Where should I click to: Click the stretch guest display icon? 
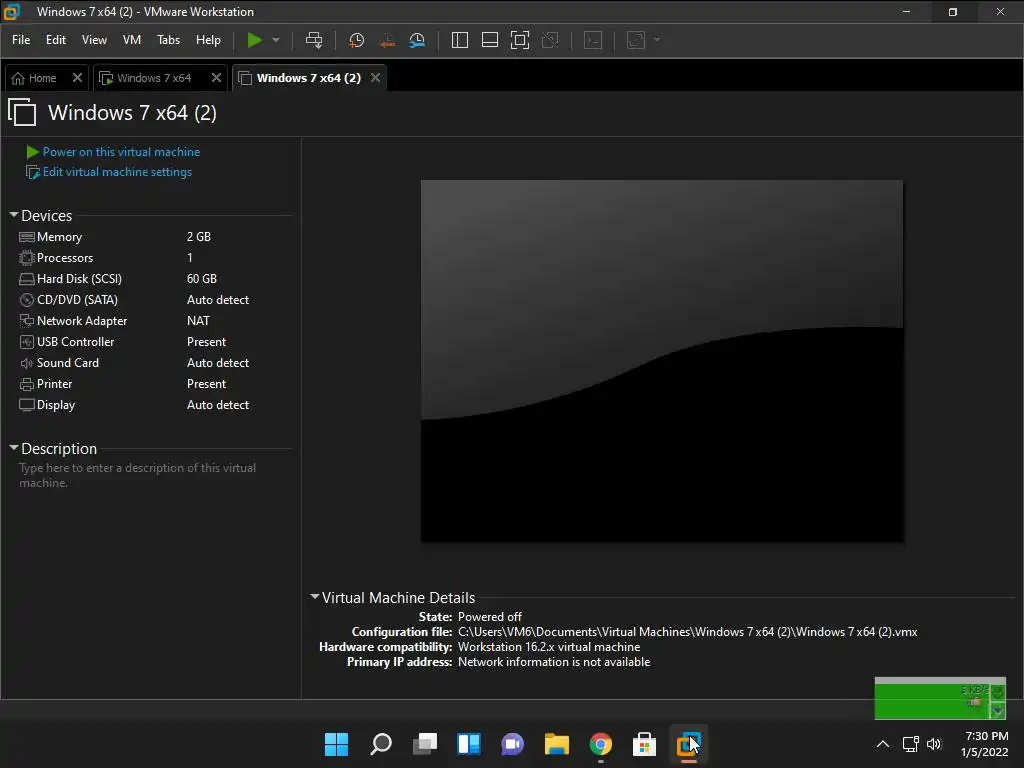pyautogui.click(x=636, y=40)
